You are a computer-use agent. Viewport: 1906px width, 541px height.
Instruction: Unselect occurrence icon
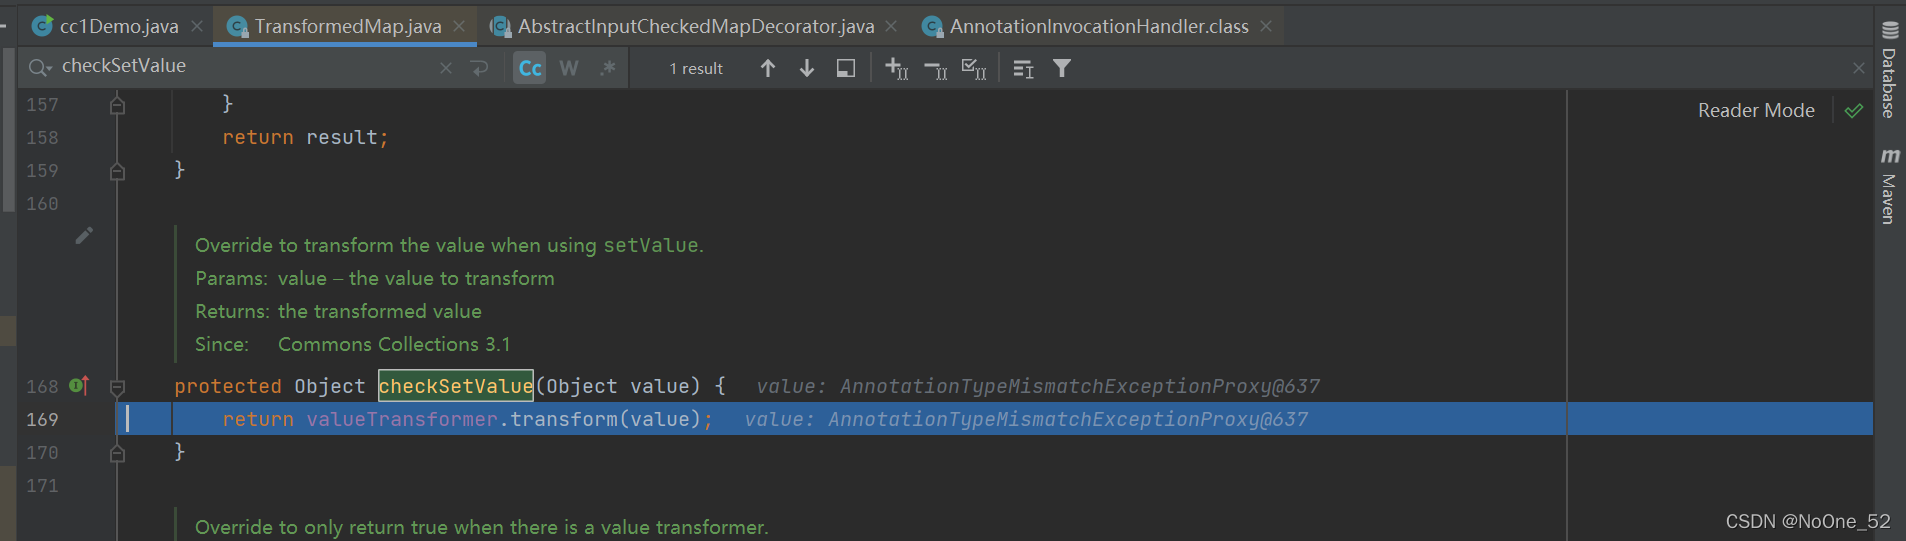[935, 68]
